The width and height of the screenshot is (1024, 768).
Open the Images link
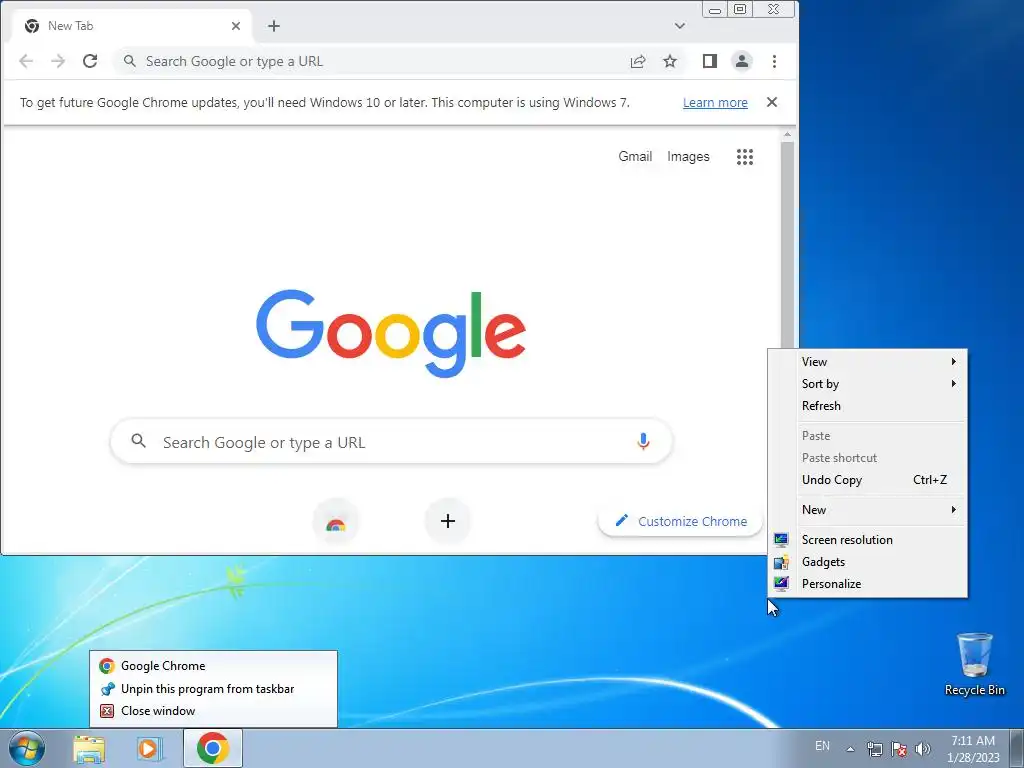[688, 157]
